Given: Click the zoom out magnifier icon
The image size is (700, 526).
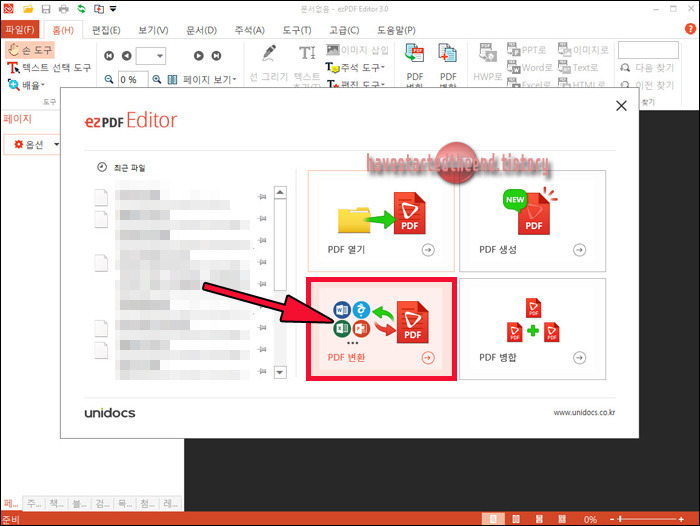Looking at the screenshot, I should tap(108, 79).
